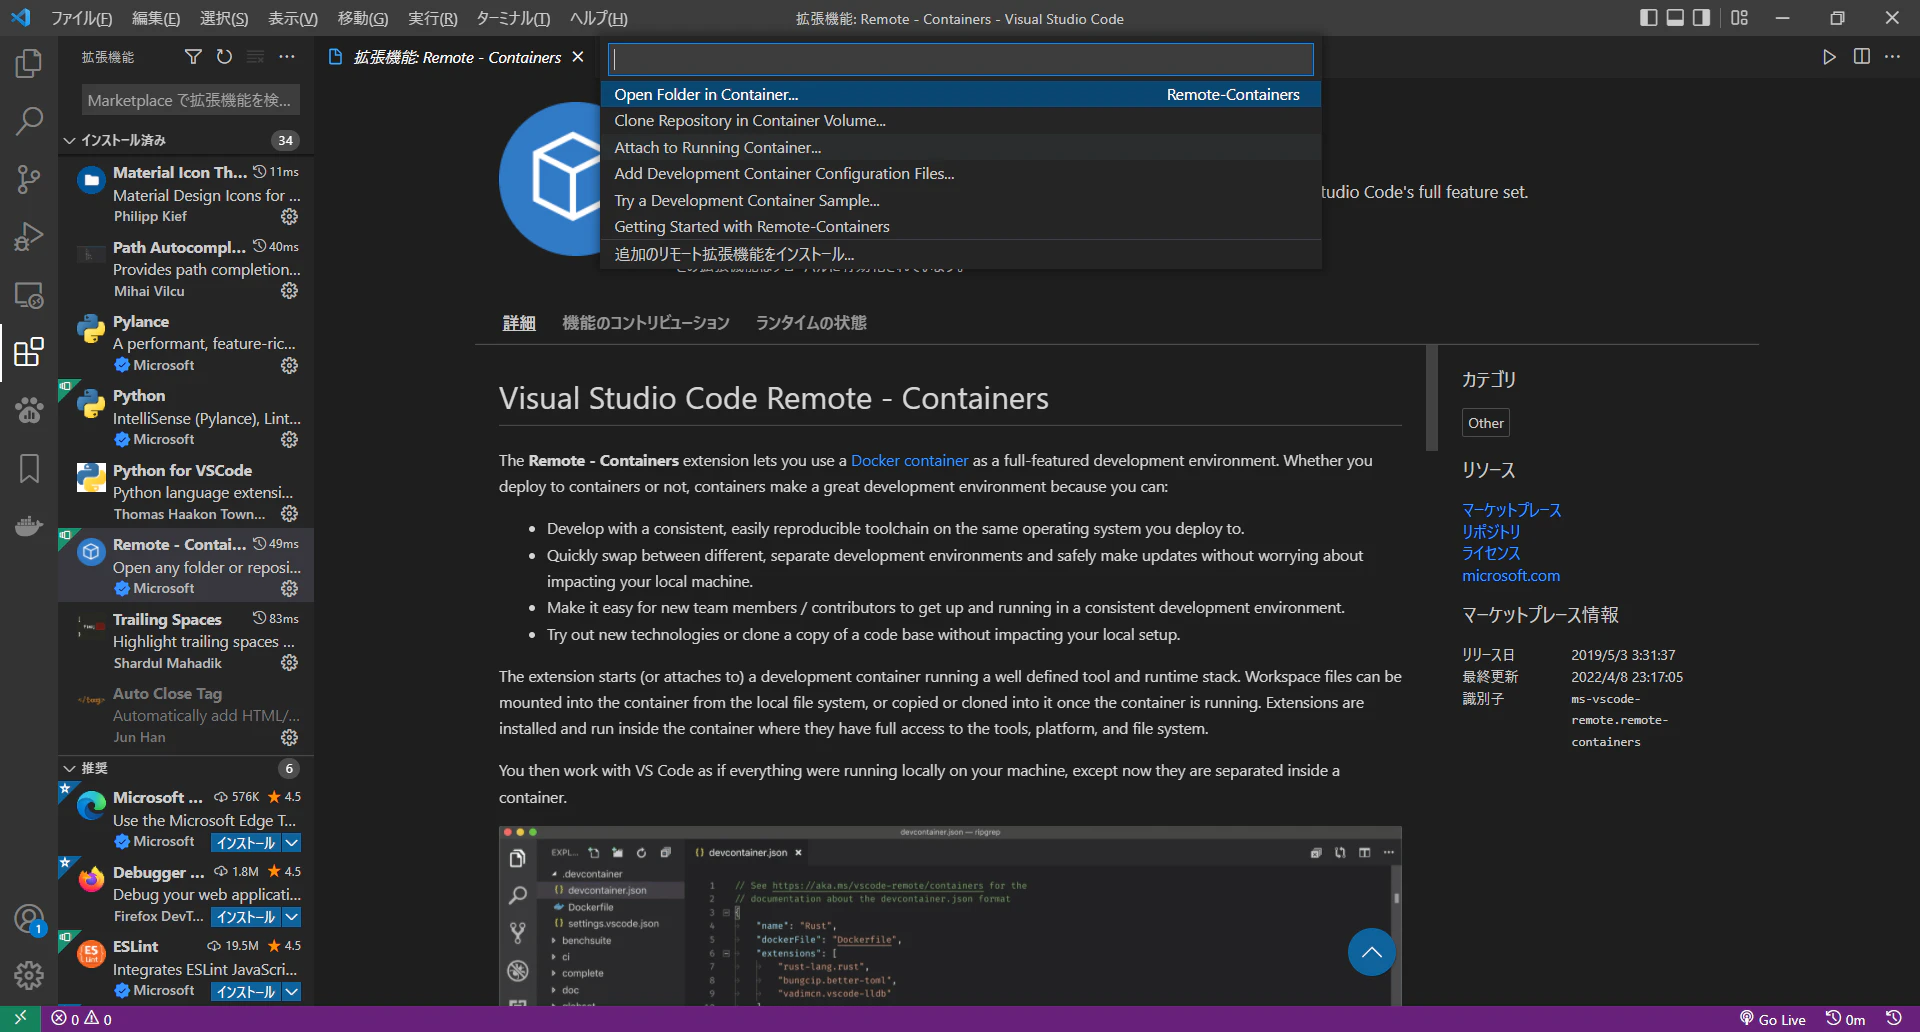Open the Docker view icon
Screen dimensions: 1920x1032
click(x=29, y=525)
